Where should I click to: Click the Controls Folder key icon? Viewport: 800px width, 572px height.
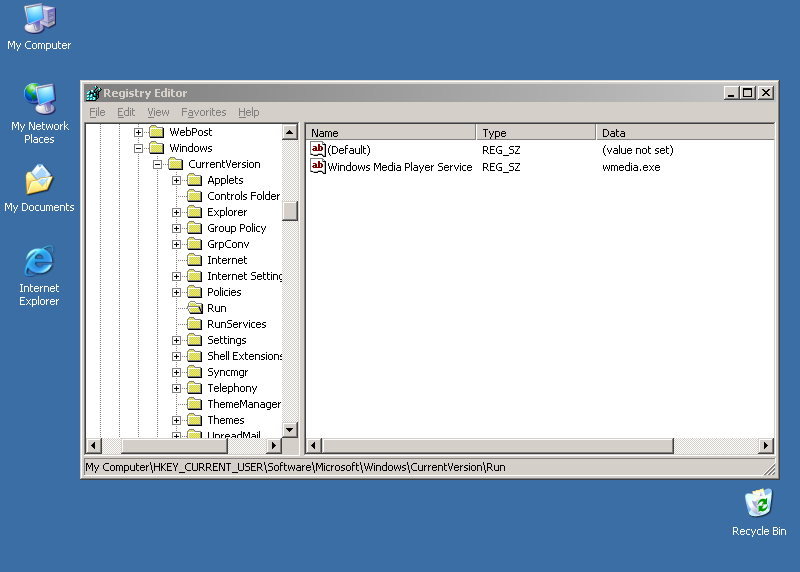pyautogui.click(x=194, y=196)
